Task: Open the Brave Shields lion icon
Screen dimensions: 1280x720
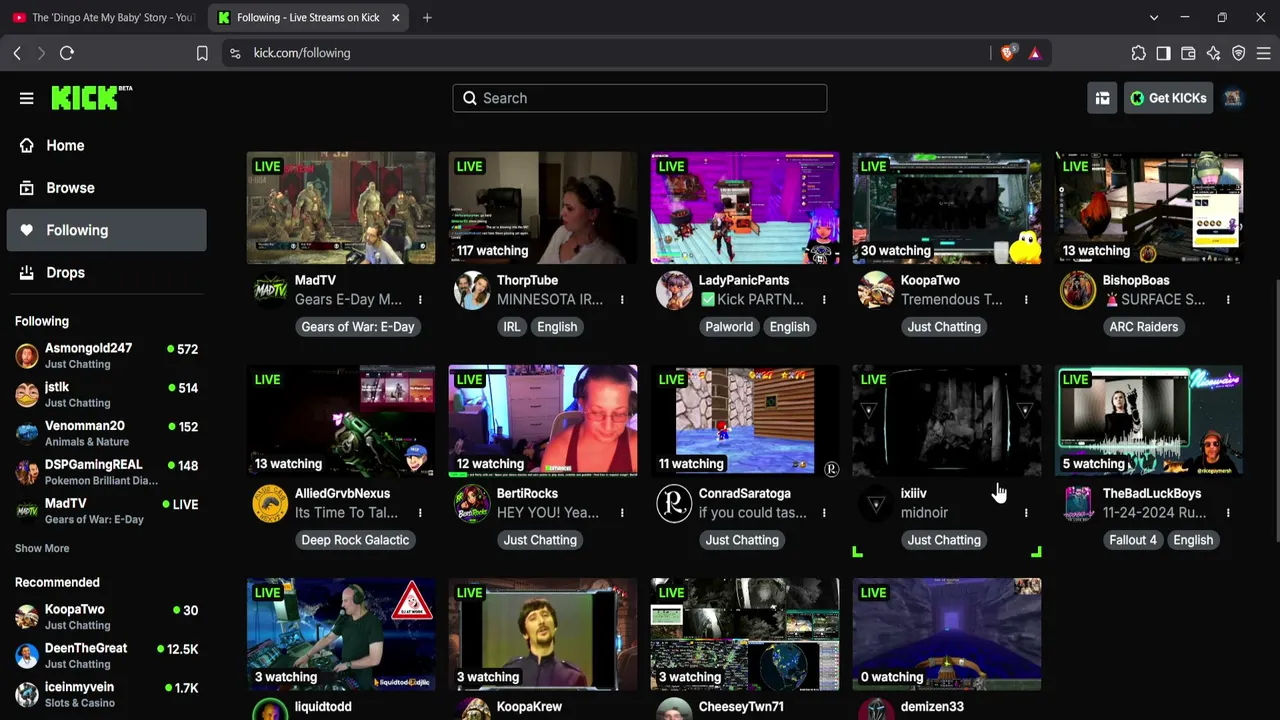Action: point(1008,53)
